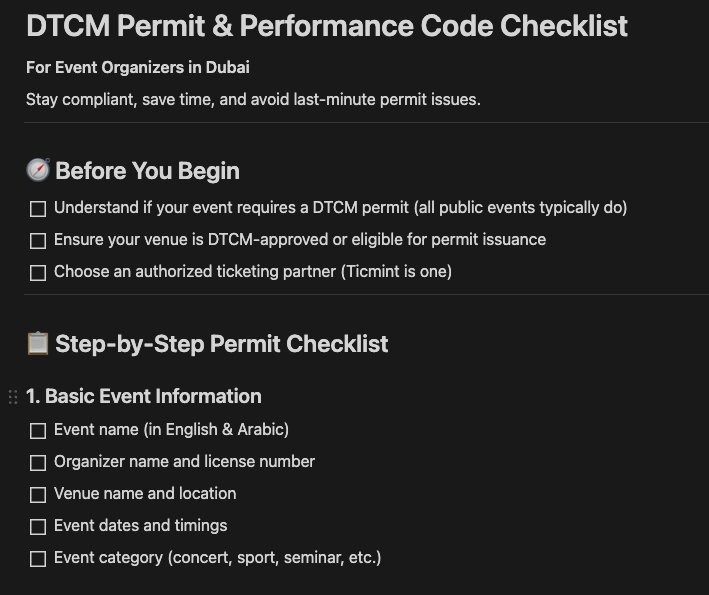Screen dimensions: 709x595
Task: Tick the Venue name and location checkbox
Action: point(38,495)
